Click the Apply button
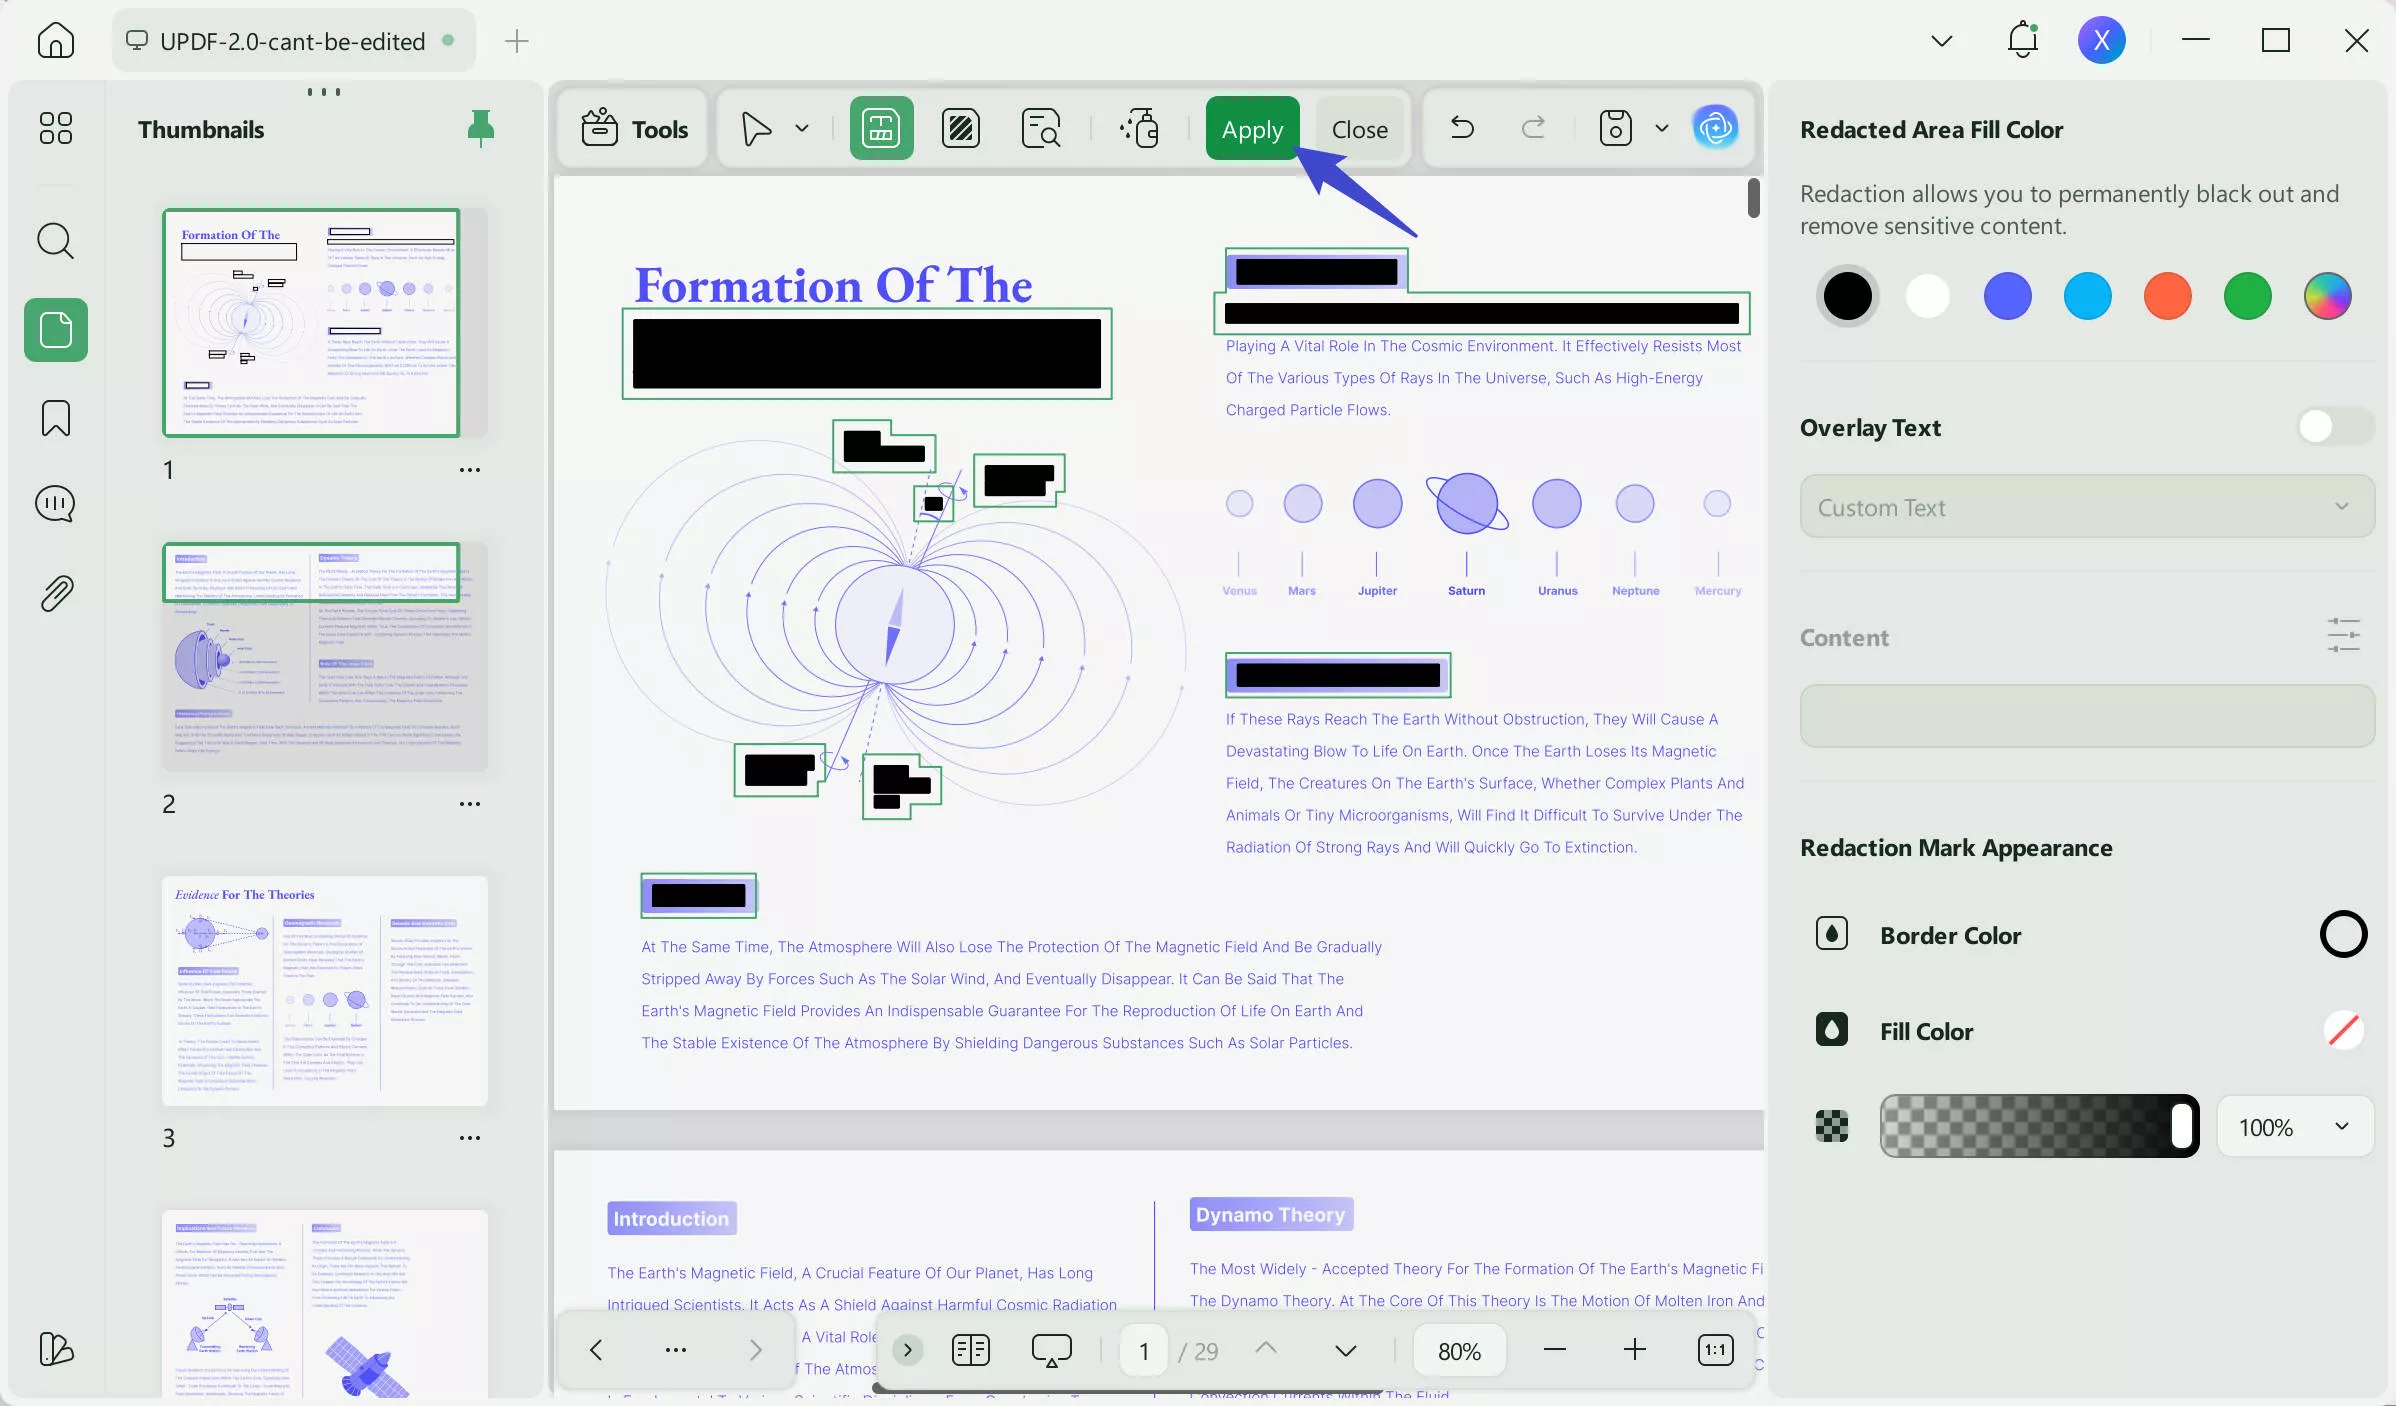This screenshot has height=1406, width=2396. pos(1251,128)
